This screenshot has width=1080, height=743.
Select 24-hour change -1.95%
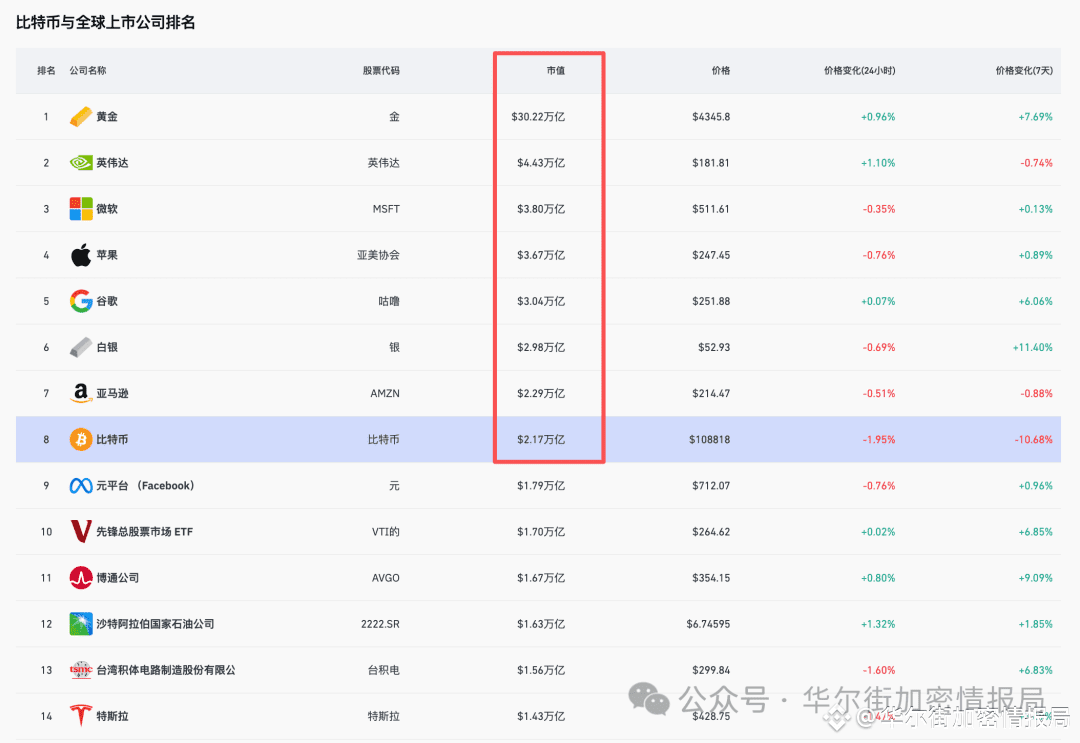[879, 440]
